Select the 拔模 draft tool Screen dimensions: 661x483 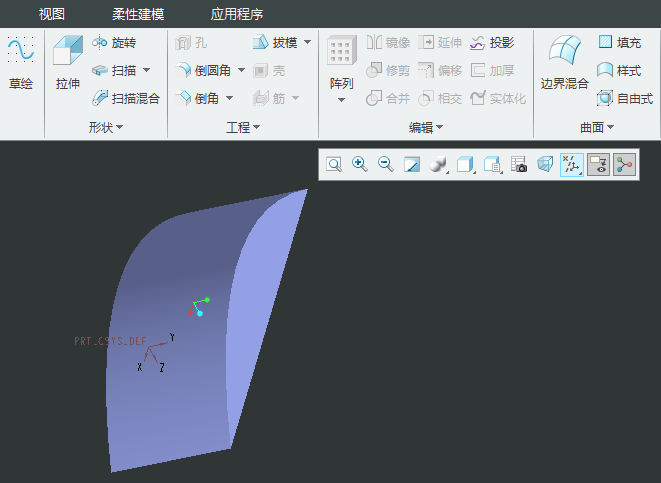click(275, 43)
